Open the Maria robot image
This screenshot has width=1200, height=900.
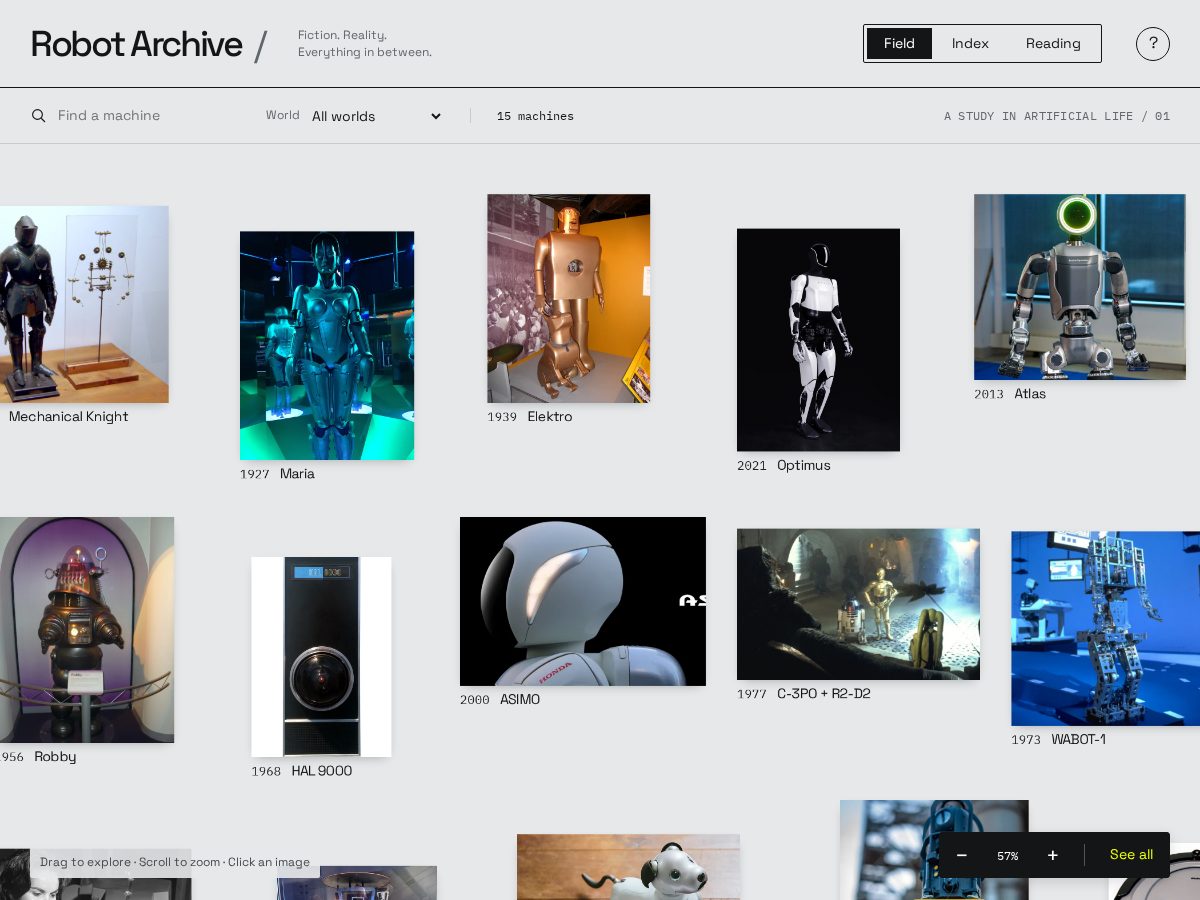pyautogui.click(x=327, y=346)
